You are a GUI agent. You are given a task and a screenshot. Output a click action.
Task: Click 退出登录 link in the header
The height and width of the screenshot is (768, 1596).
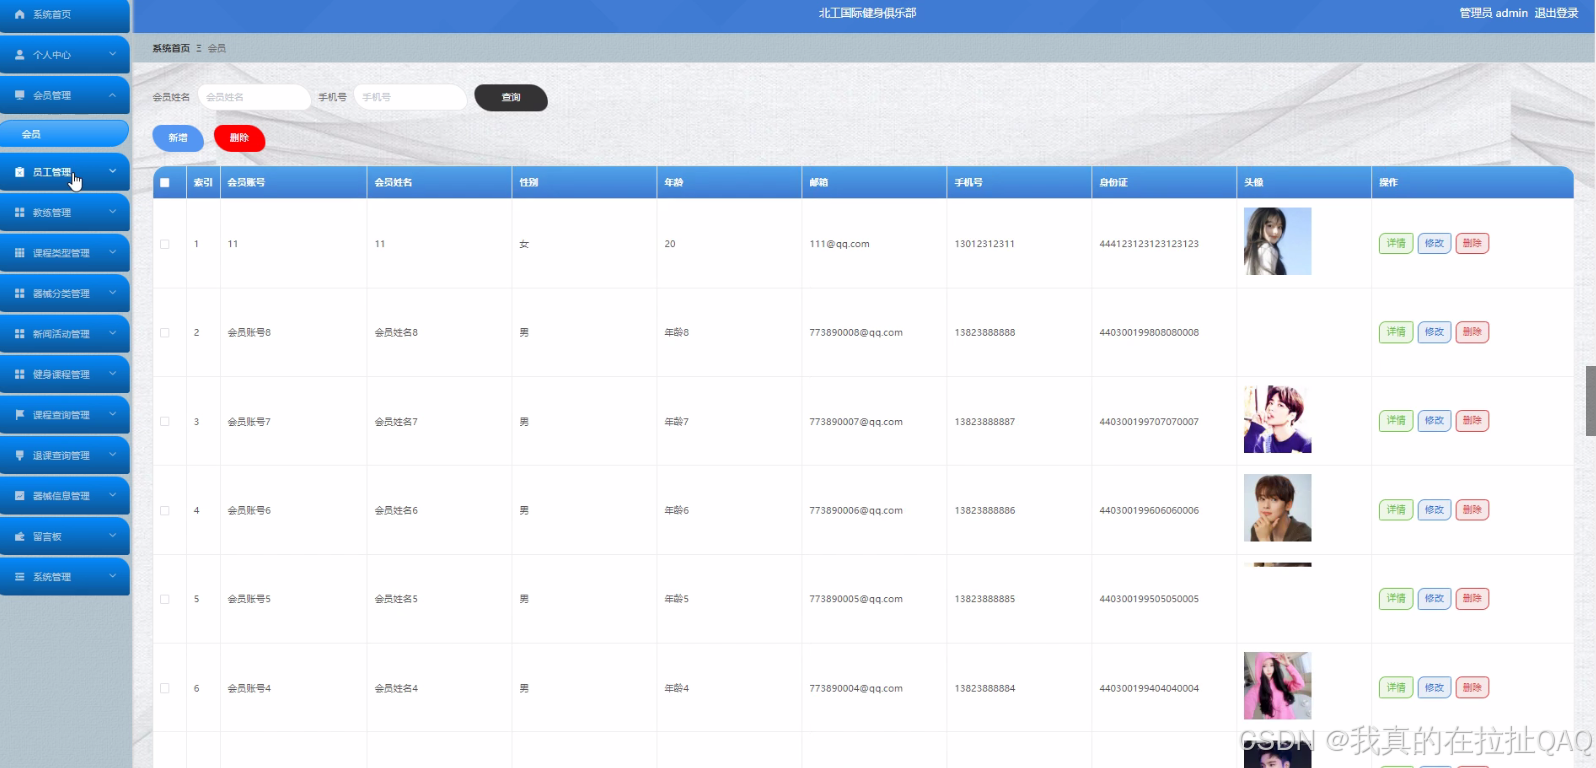(x=1556, y=13)
